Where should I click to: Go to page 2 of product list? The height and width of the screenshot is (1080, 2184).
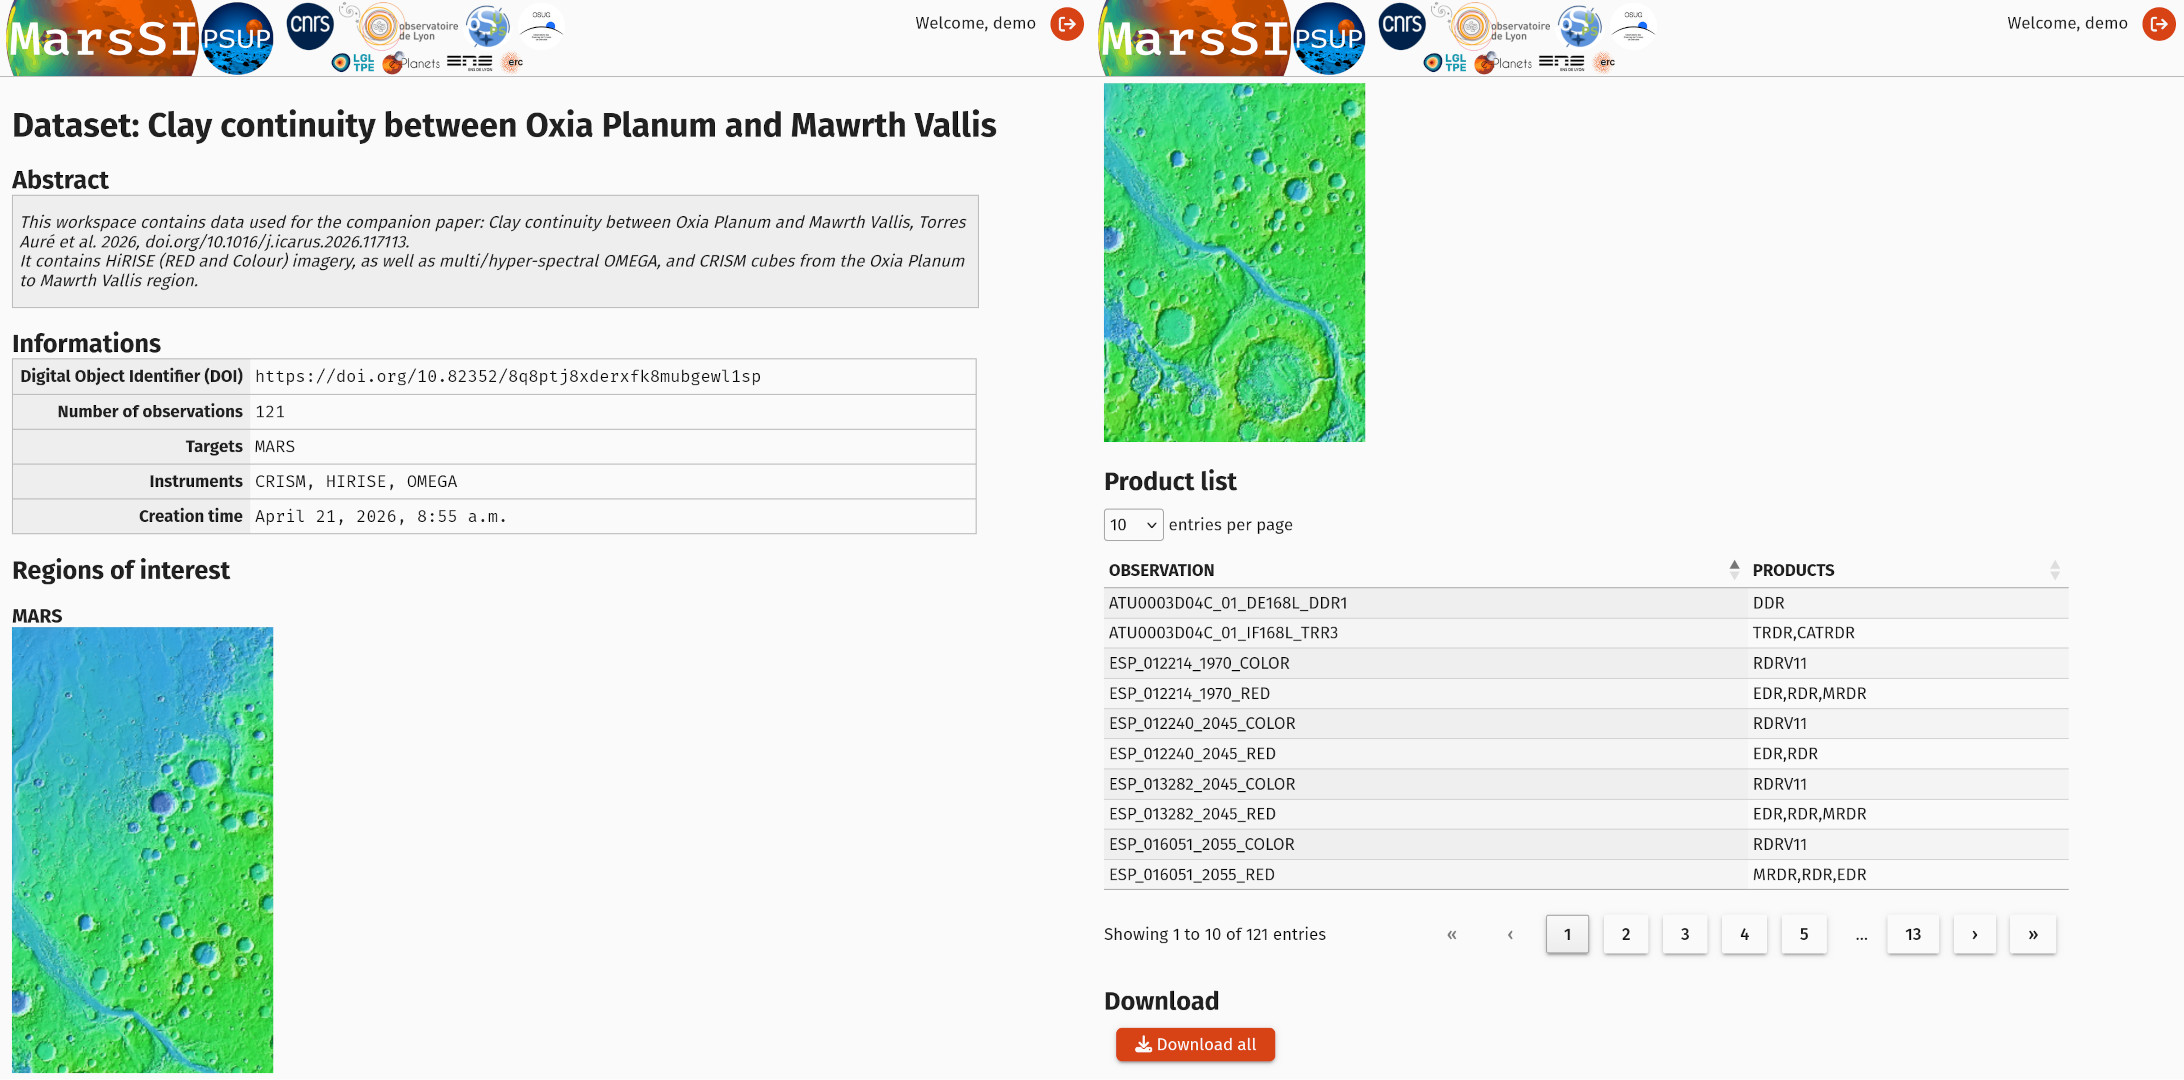pos(1626,934)
